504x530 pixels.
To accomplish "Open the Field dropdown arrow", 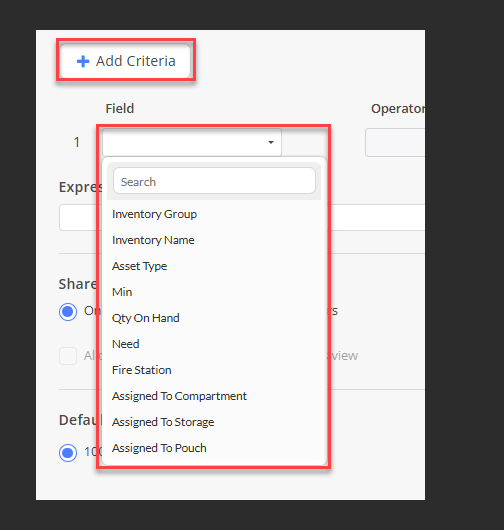I will [271, 142].
